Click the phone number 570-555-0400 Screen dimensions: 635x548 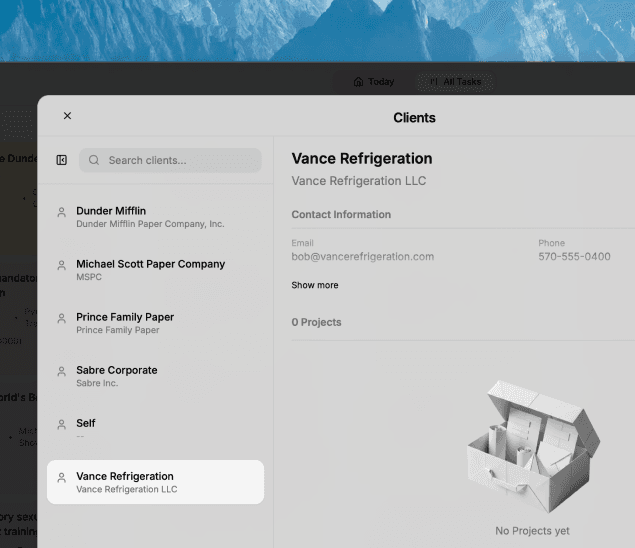(574, 257)
